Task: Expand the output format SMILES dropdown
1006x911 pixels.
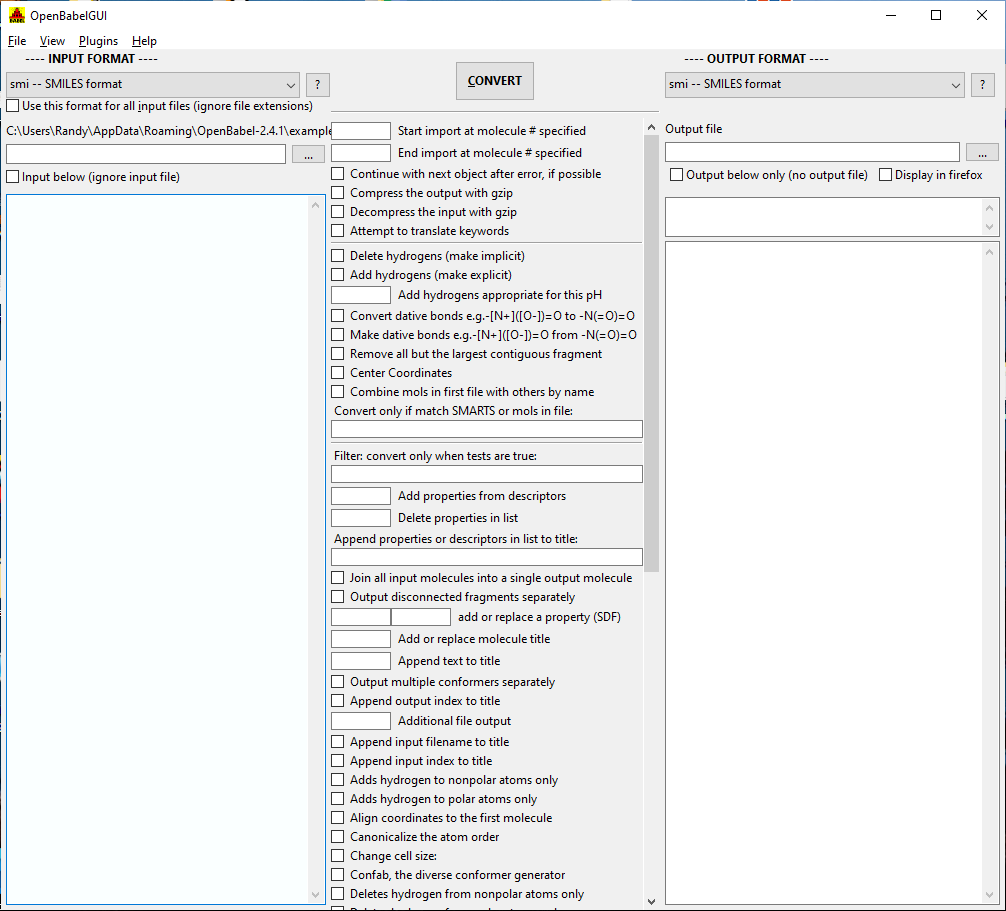Action: point(815,85)
